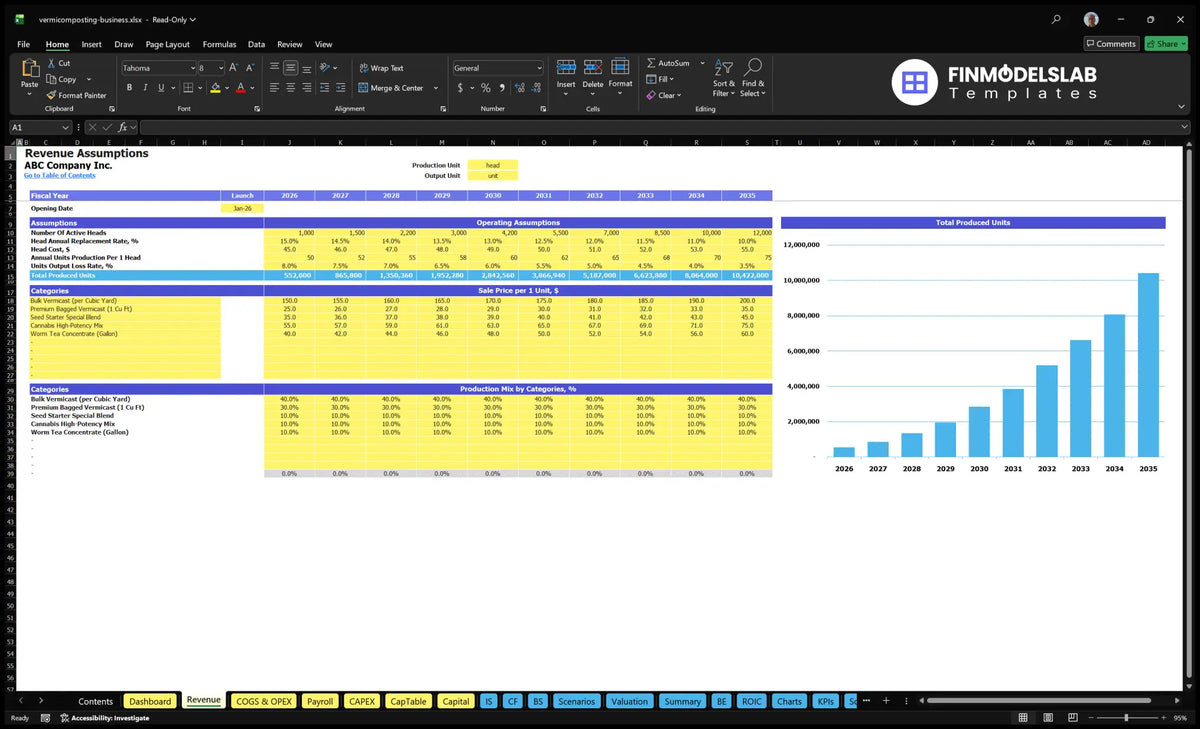Click the formula bar input

point(664,127)
